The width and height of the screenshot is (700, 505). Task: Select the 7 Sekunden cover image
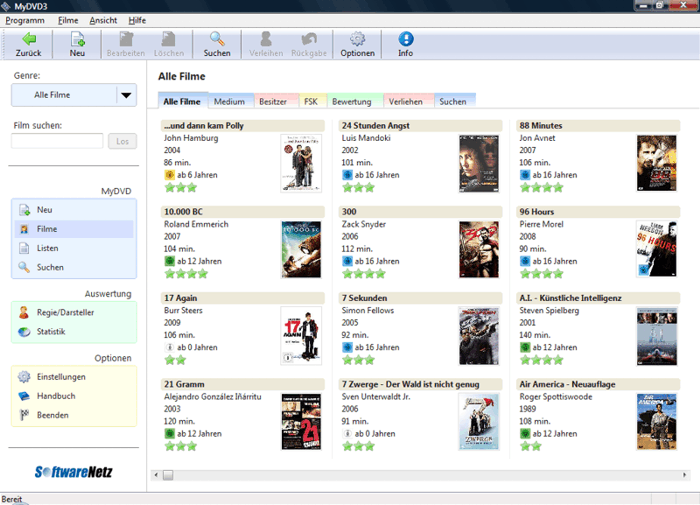(479, 335)
